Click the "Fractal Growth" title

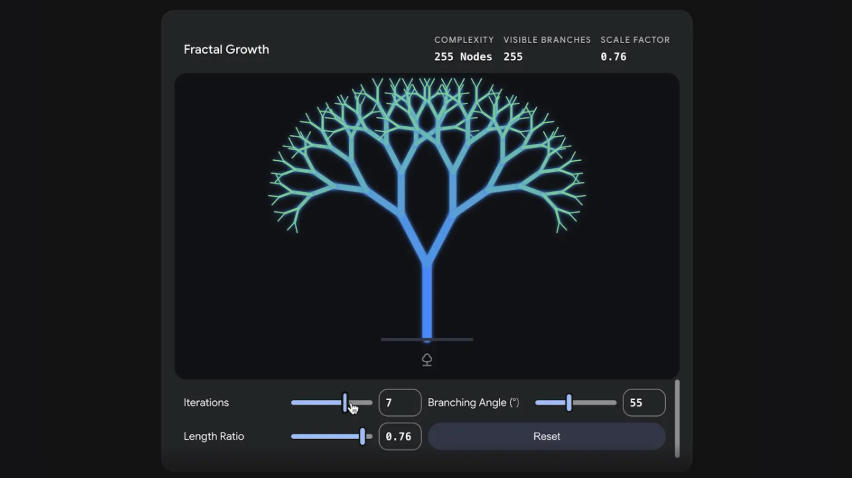[226, 49]
